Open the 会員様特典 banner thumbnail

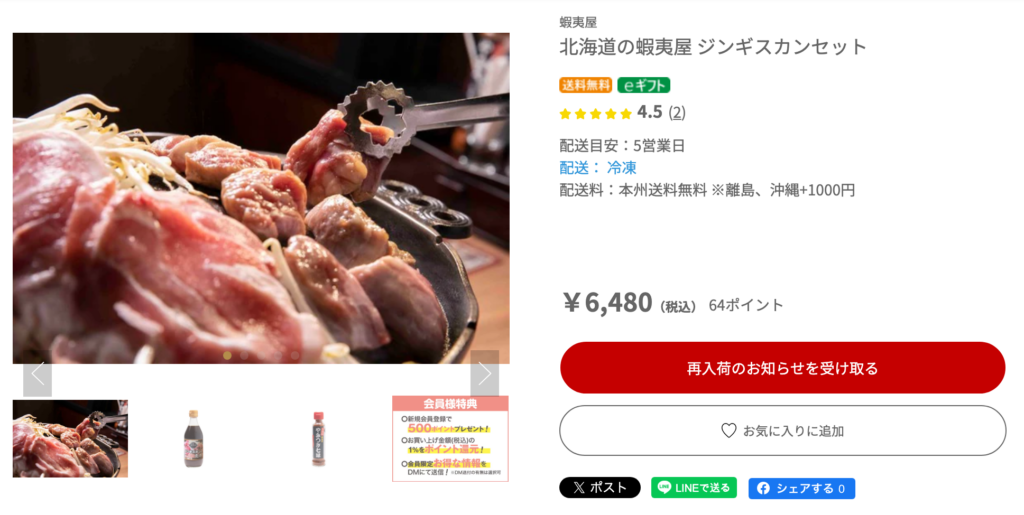point(451,439)
